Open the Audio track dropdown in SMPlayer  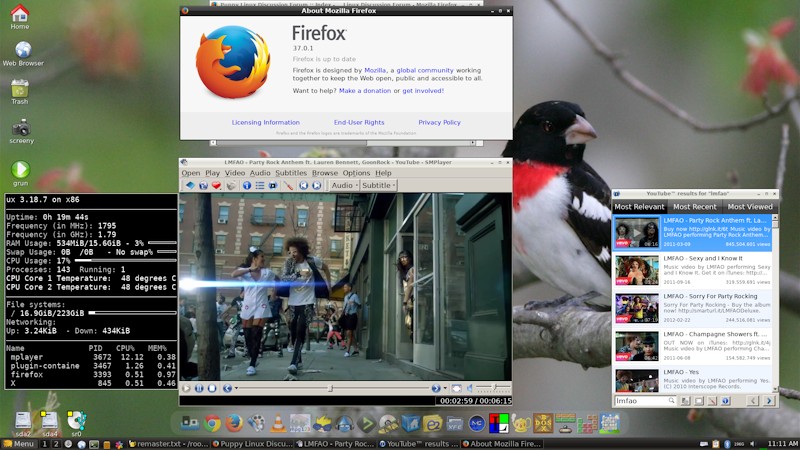344,186
